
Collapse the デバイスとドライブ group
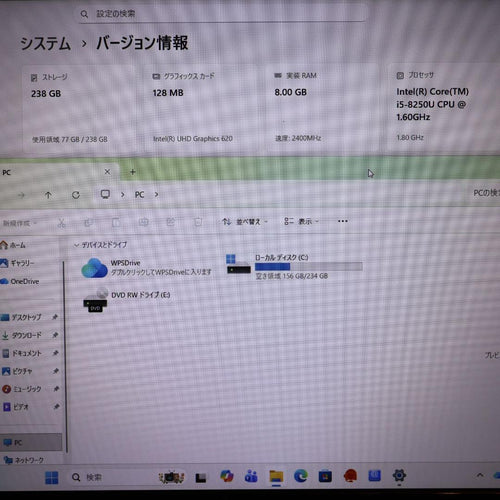click(76, 245)
